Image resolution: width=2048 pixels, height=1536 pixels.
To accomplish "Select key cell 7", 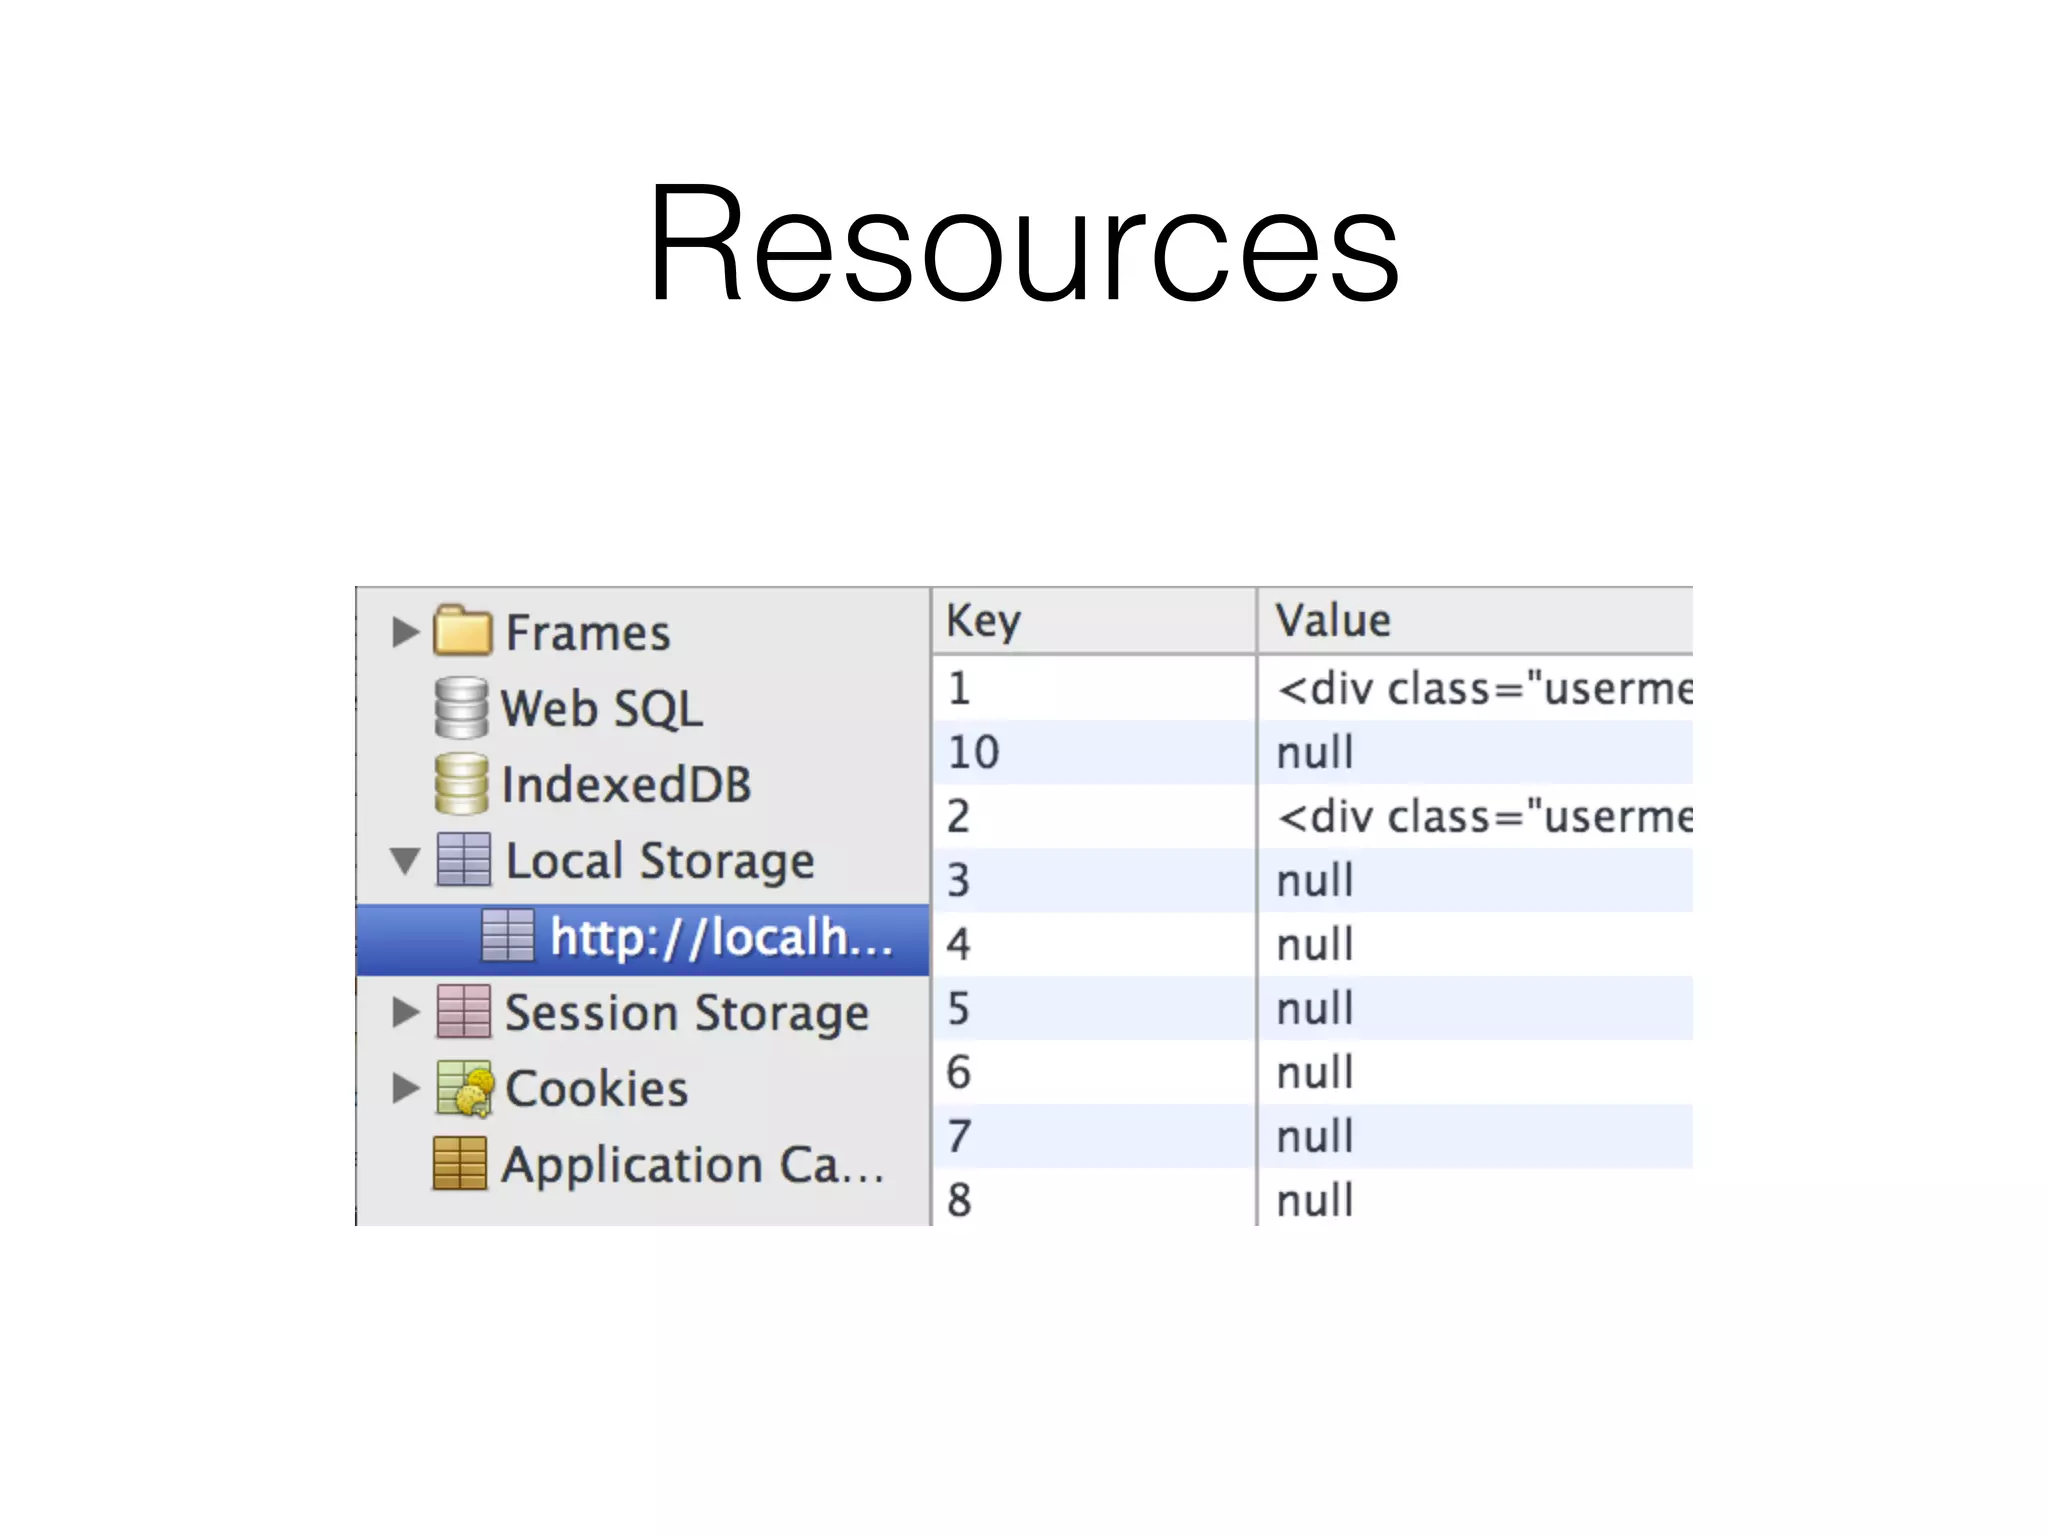I will [1094, 1136].
